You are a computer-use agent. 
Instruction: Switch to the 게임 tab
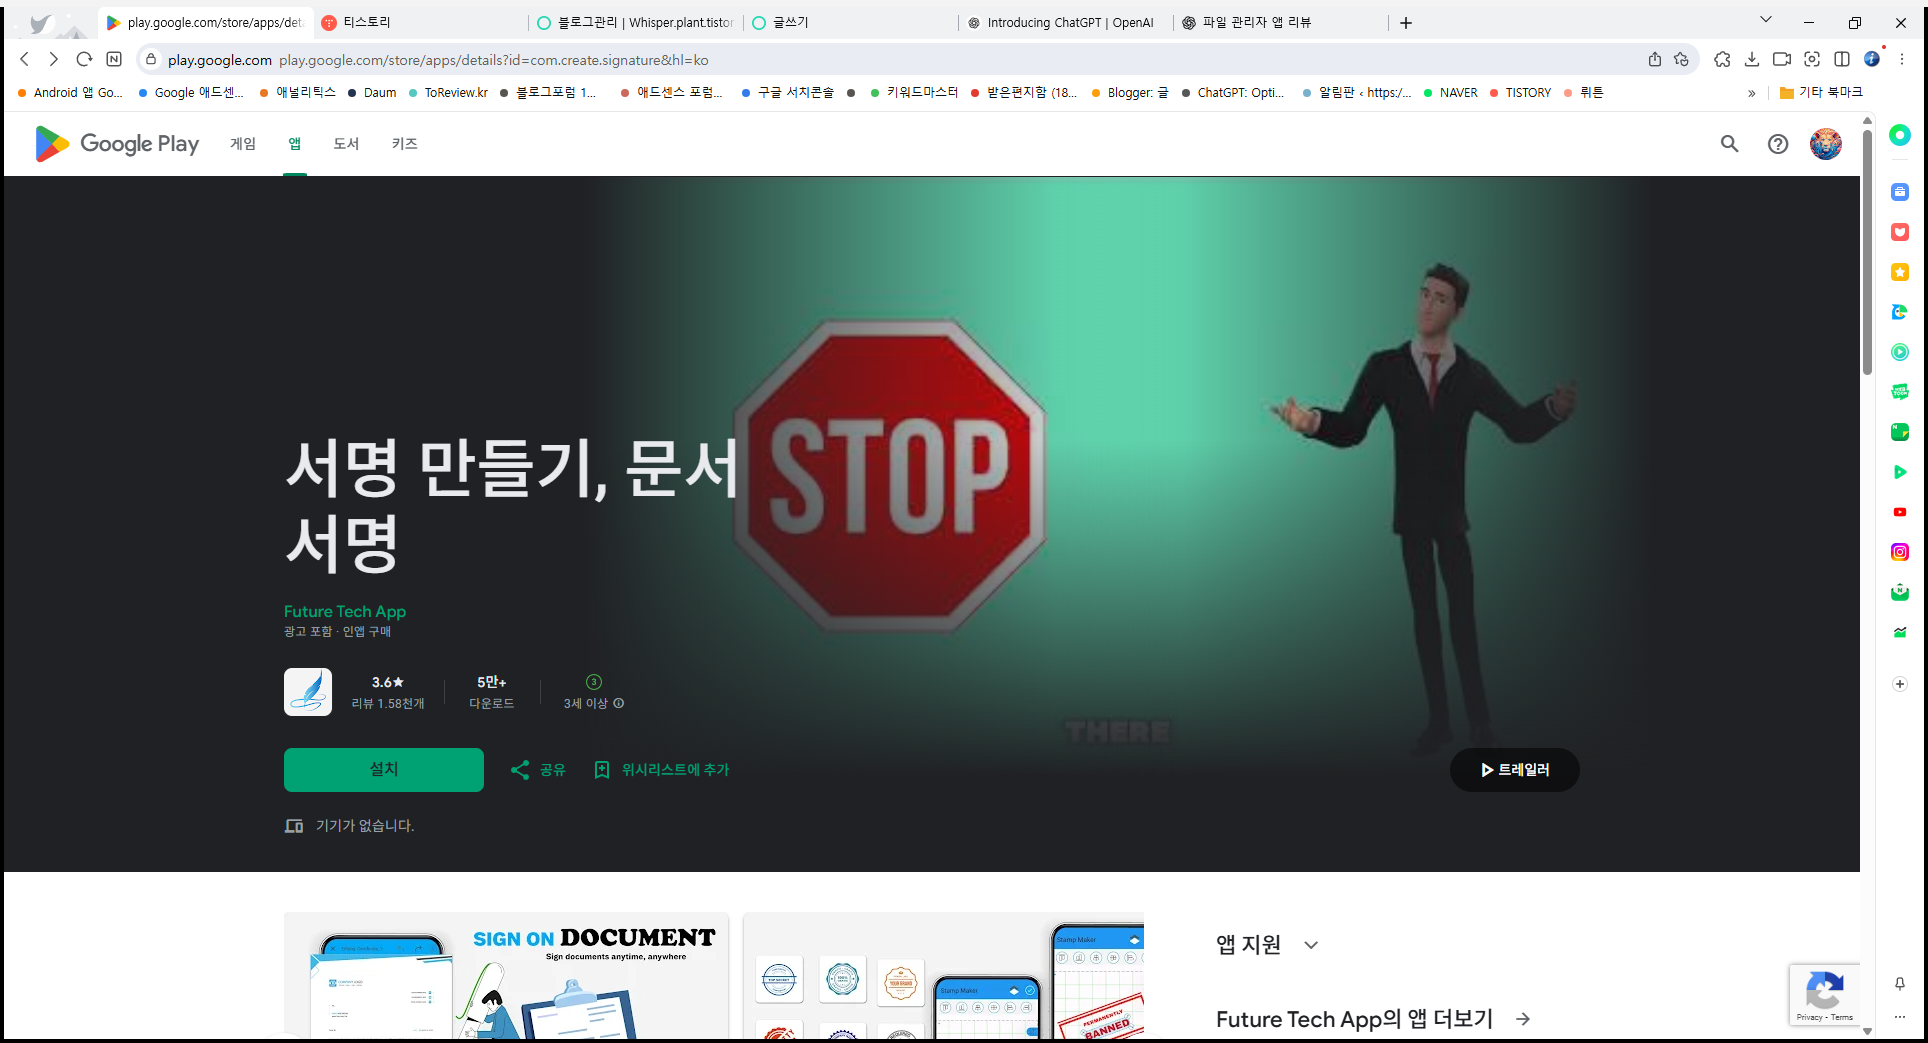click(x=241, y=143)
